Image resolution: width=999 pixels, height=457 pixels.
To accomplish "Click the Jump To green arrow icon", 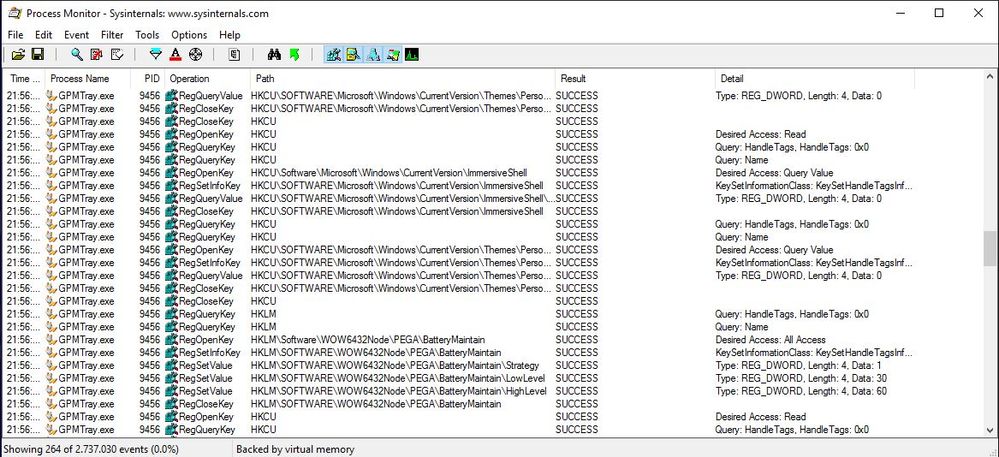I will pos(294,54).
